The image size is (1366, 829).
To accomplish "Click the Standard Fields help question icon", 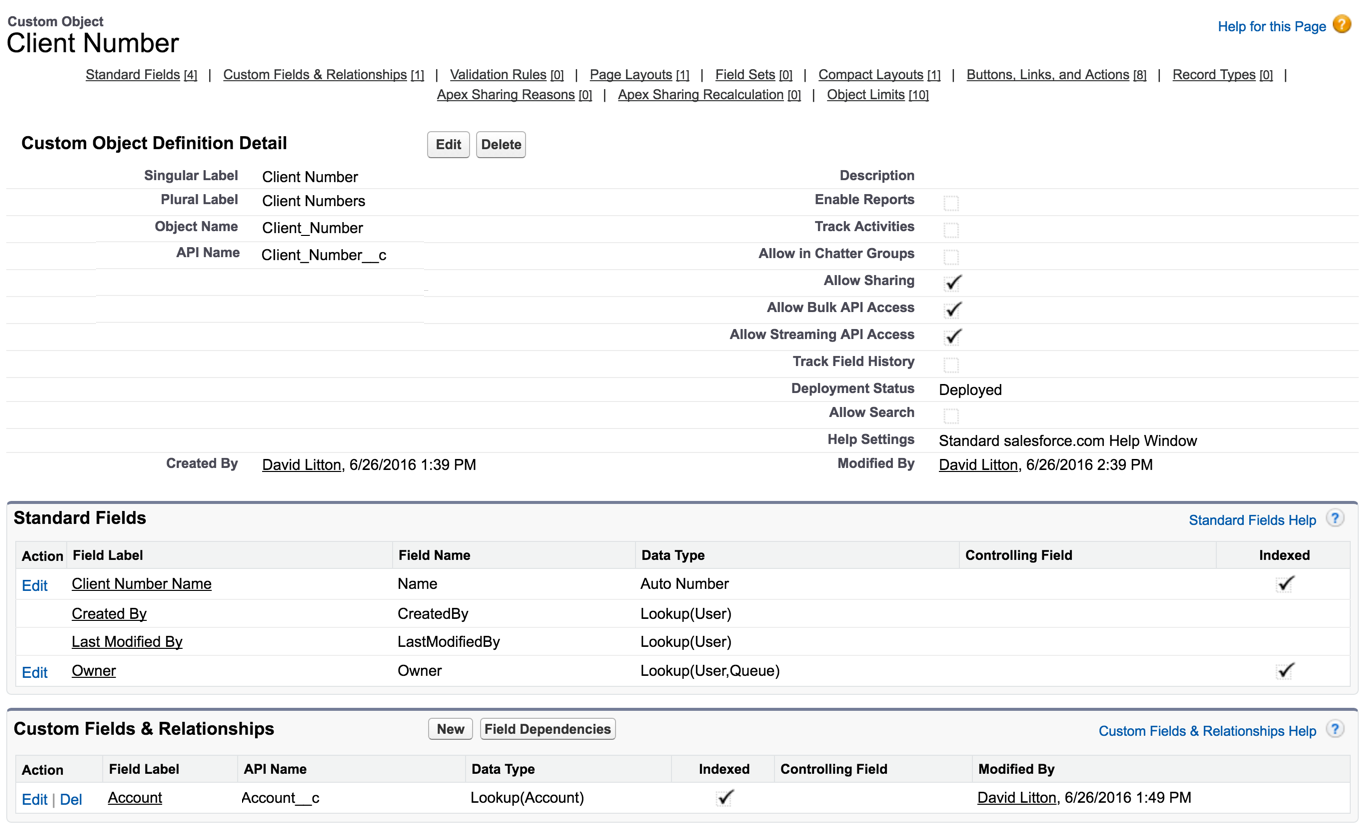I will [x=1335, y=518].
